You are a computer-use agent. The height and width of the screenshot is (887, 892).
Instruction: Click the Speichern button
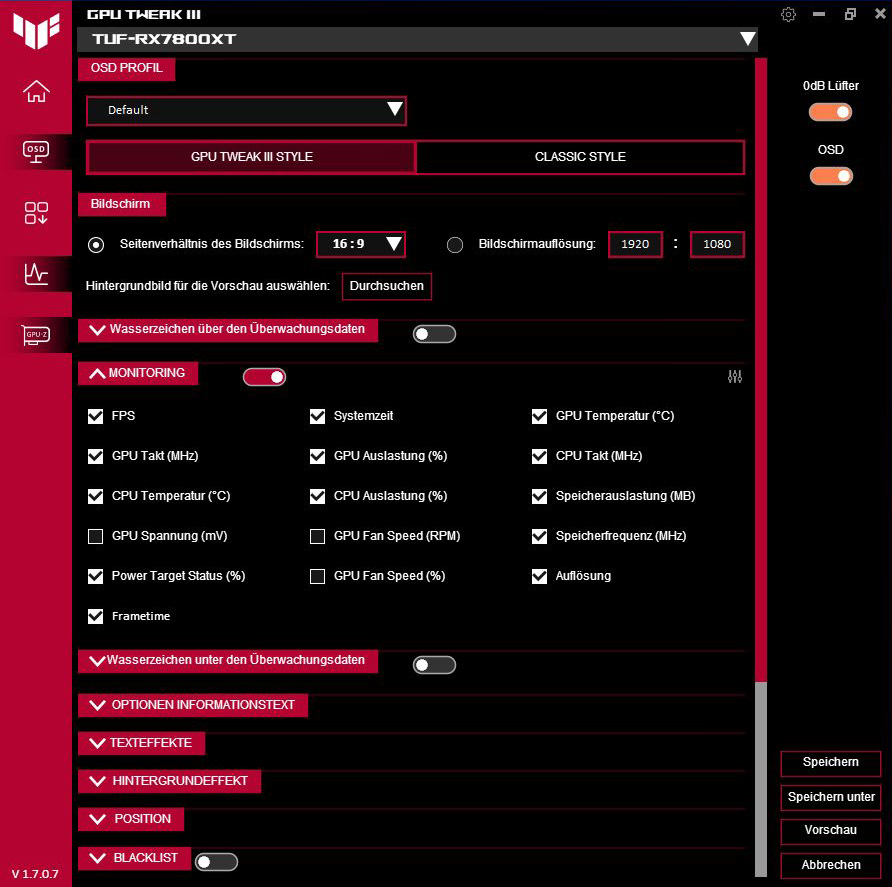point(830,763)
